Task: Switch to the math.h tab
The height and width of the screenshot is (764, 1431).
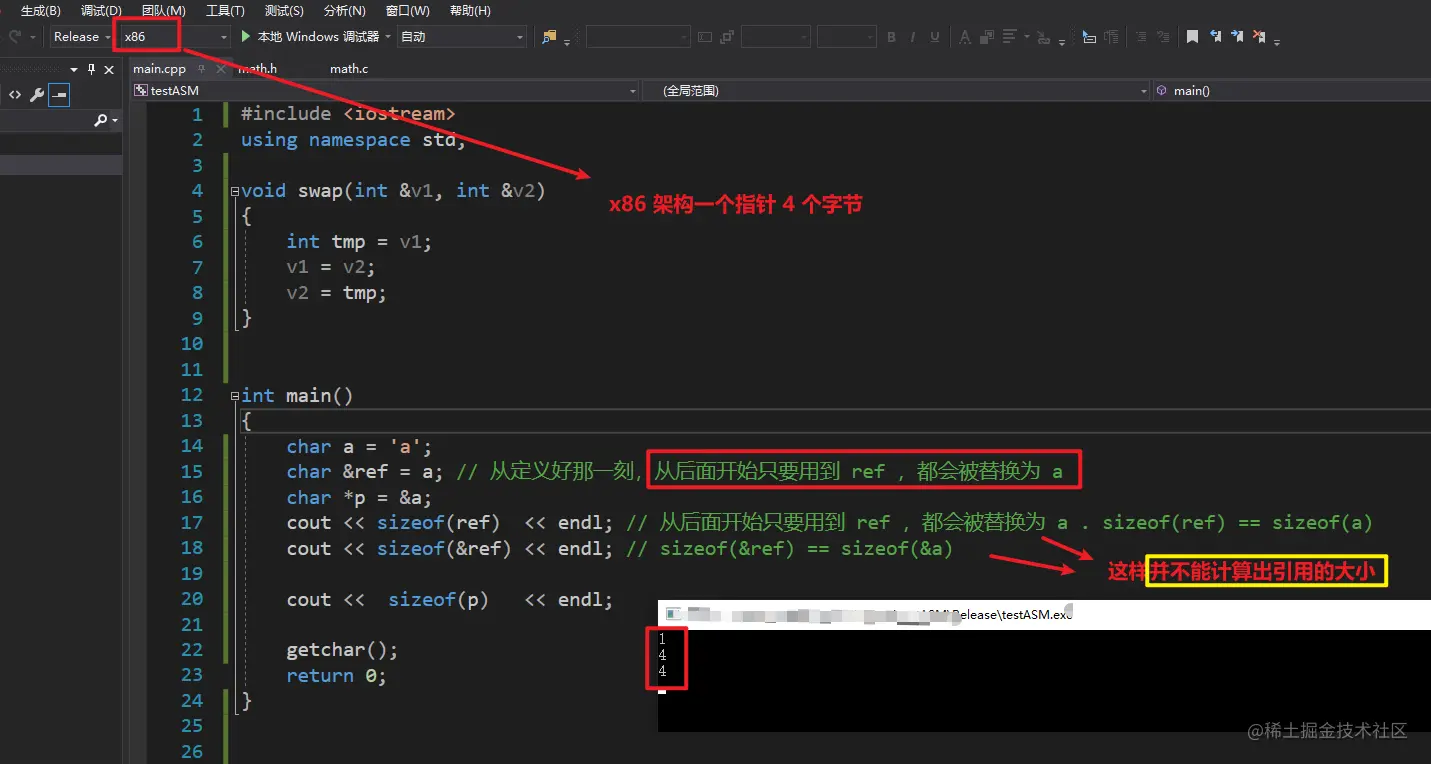Action: tap(257, 69)
